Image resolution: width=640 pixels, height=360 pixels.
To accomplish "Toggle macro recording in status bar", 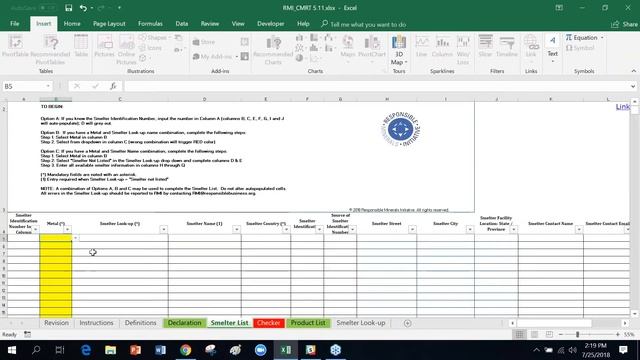I will coord(27,334).
